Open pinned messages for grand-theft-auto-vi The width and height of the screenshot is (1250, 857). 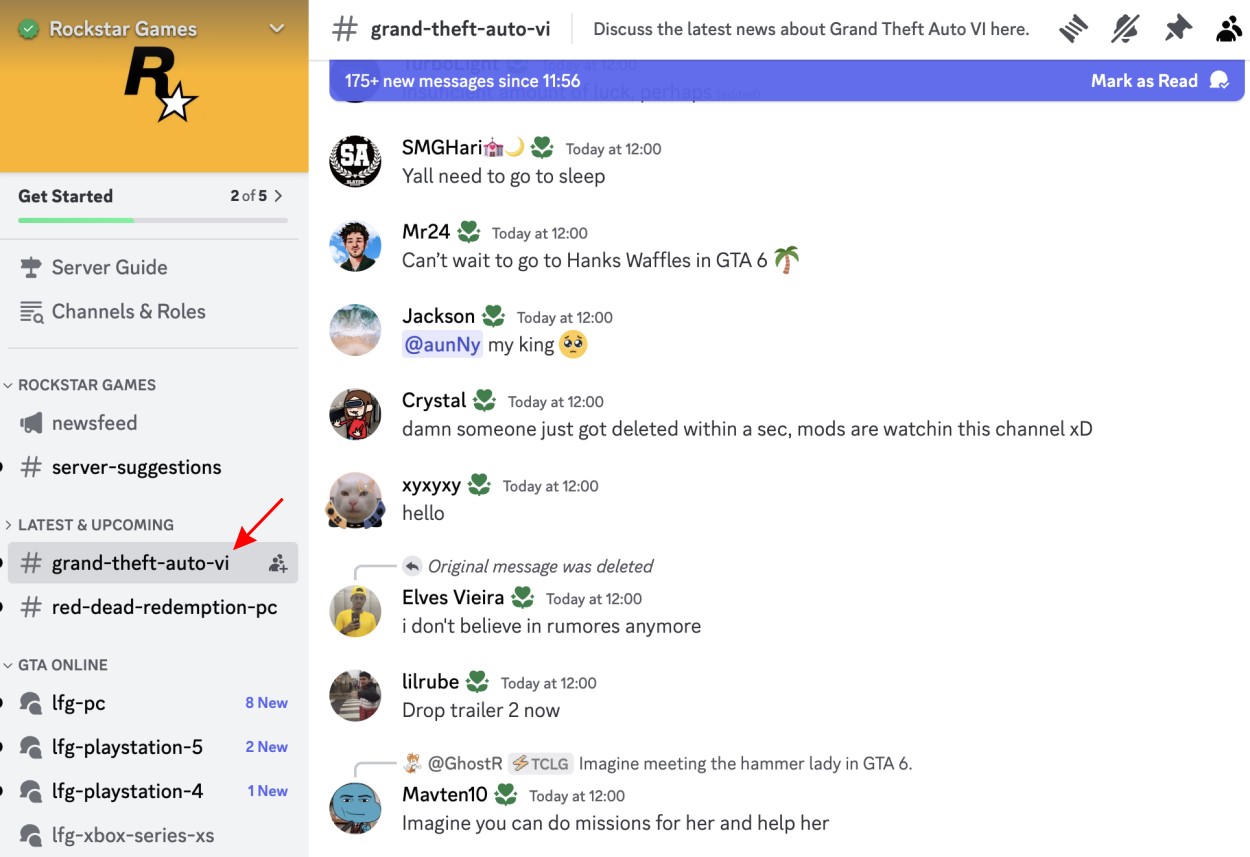(x=1177, y=28)
